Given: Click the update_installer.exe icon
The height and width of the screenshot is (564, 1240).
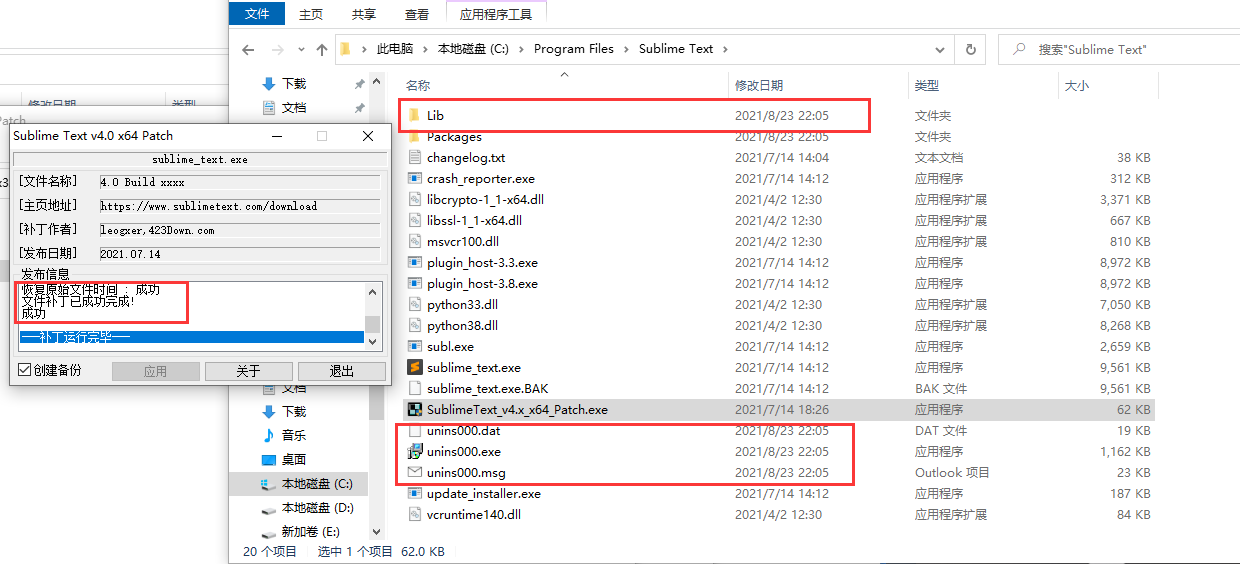Looking at the screenshot, I should pos(415,494).
